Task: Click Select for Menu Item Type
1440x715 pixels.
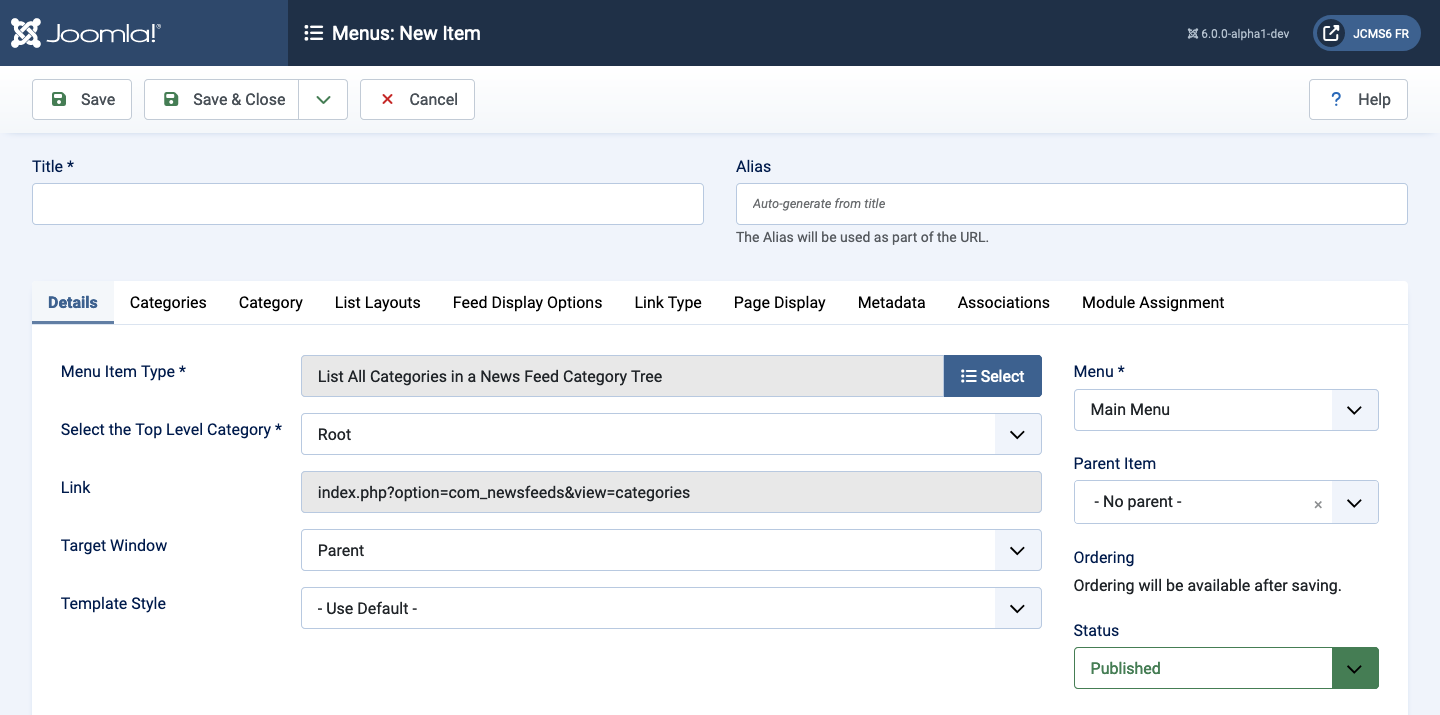Action: pyautogui.click(x=993, y=376)
